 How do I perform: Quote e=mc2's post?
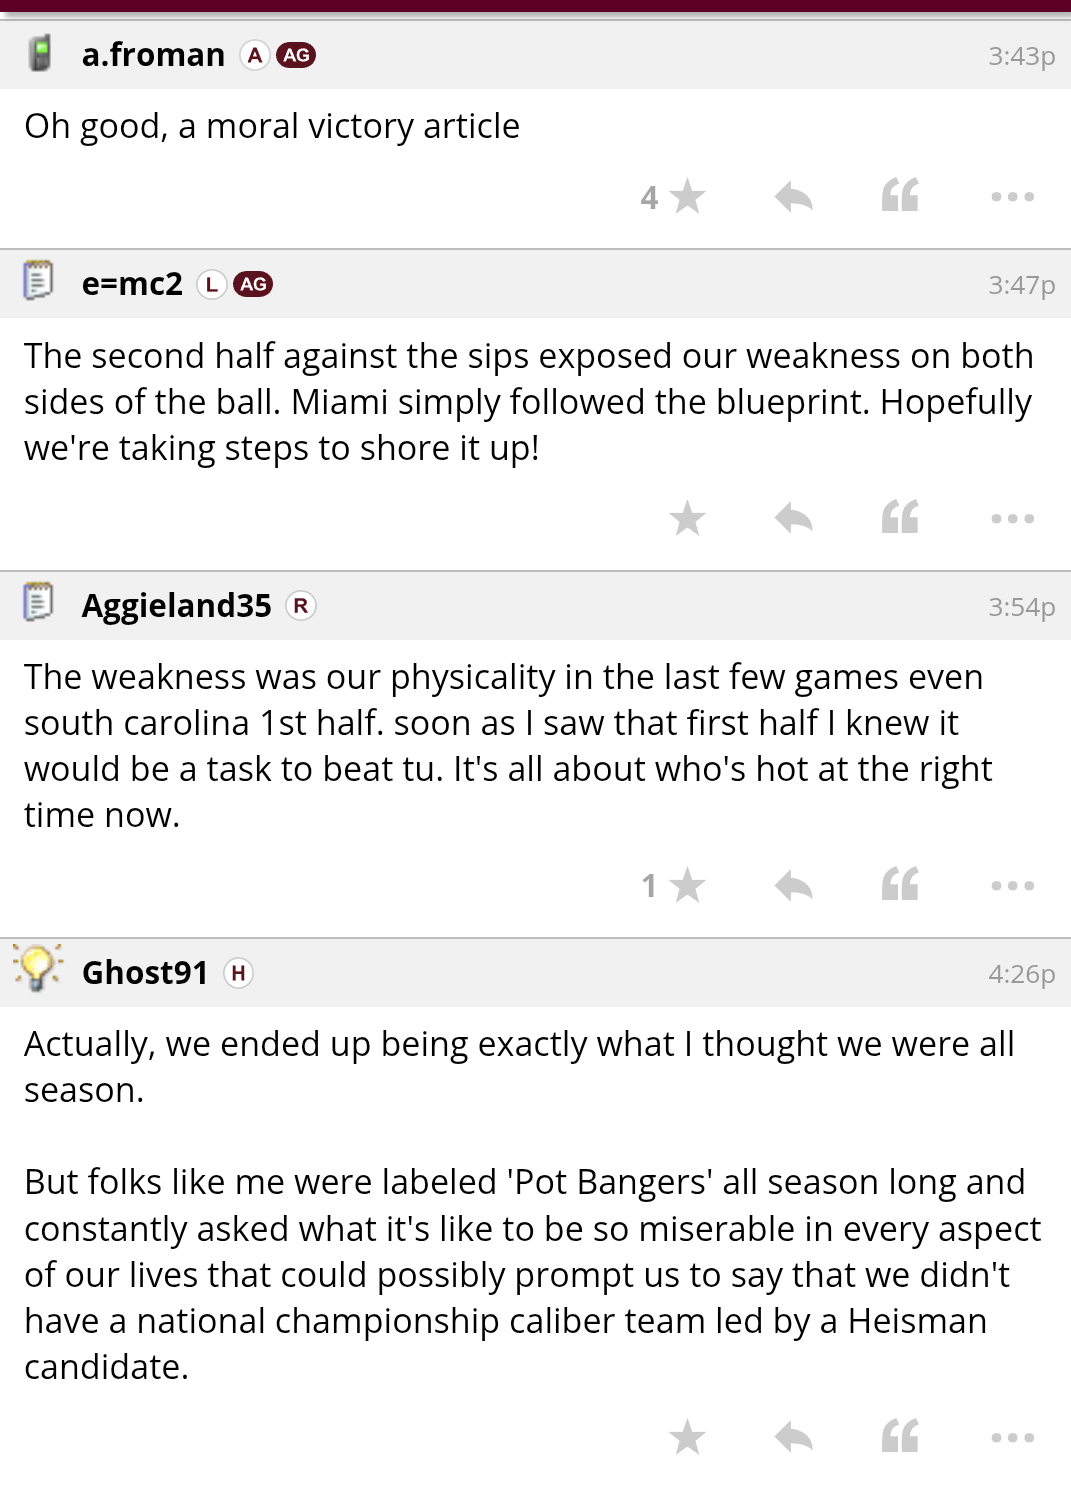pos(900,518)
